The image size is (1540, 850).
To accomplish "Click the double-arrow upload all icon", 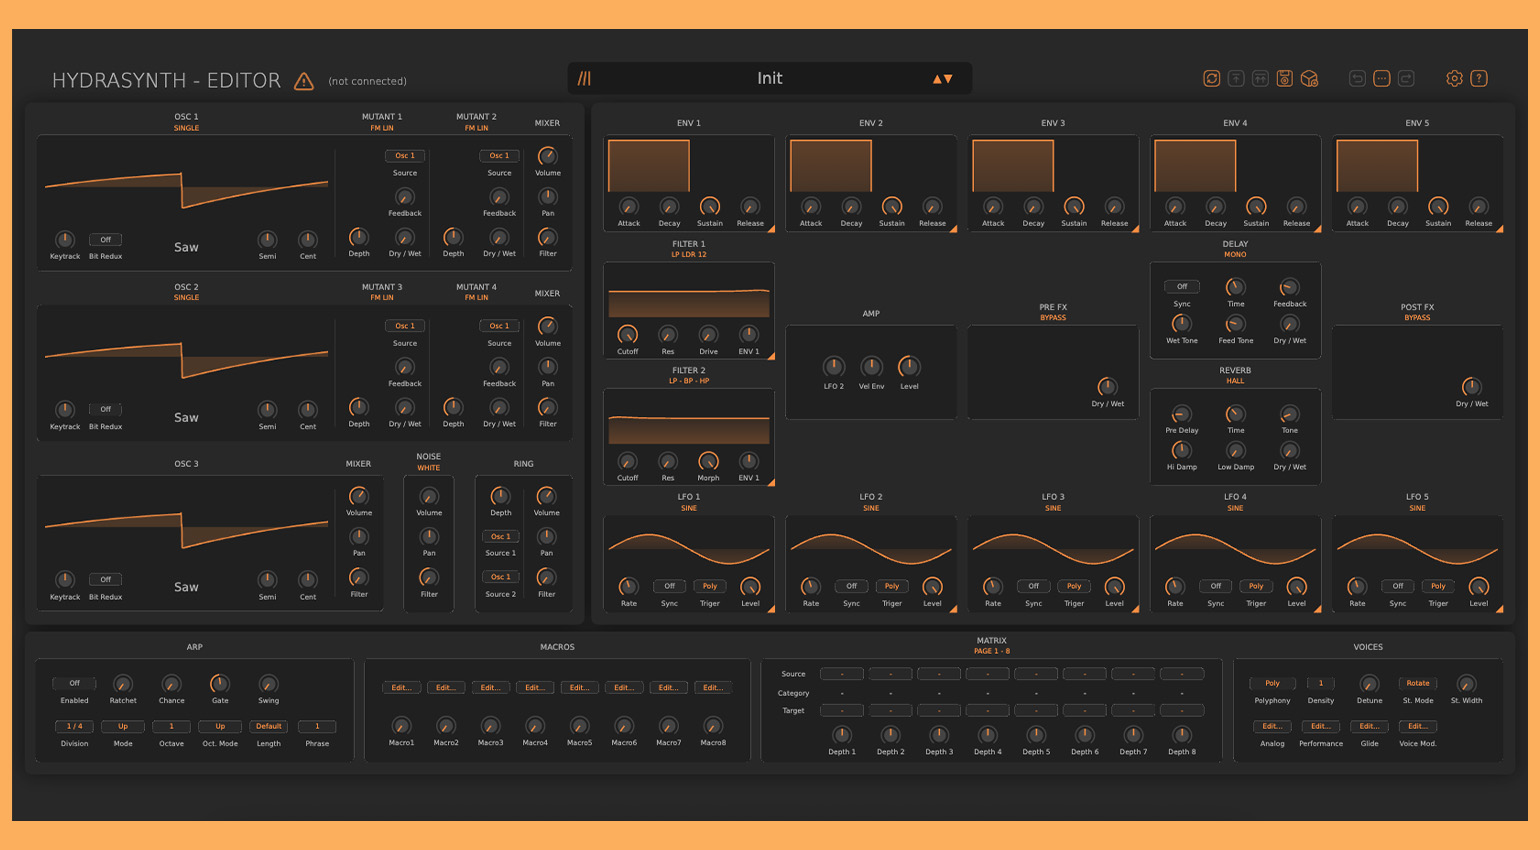I will 1260,78.
